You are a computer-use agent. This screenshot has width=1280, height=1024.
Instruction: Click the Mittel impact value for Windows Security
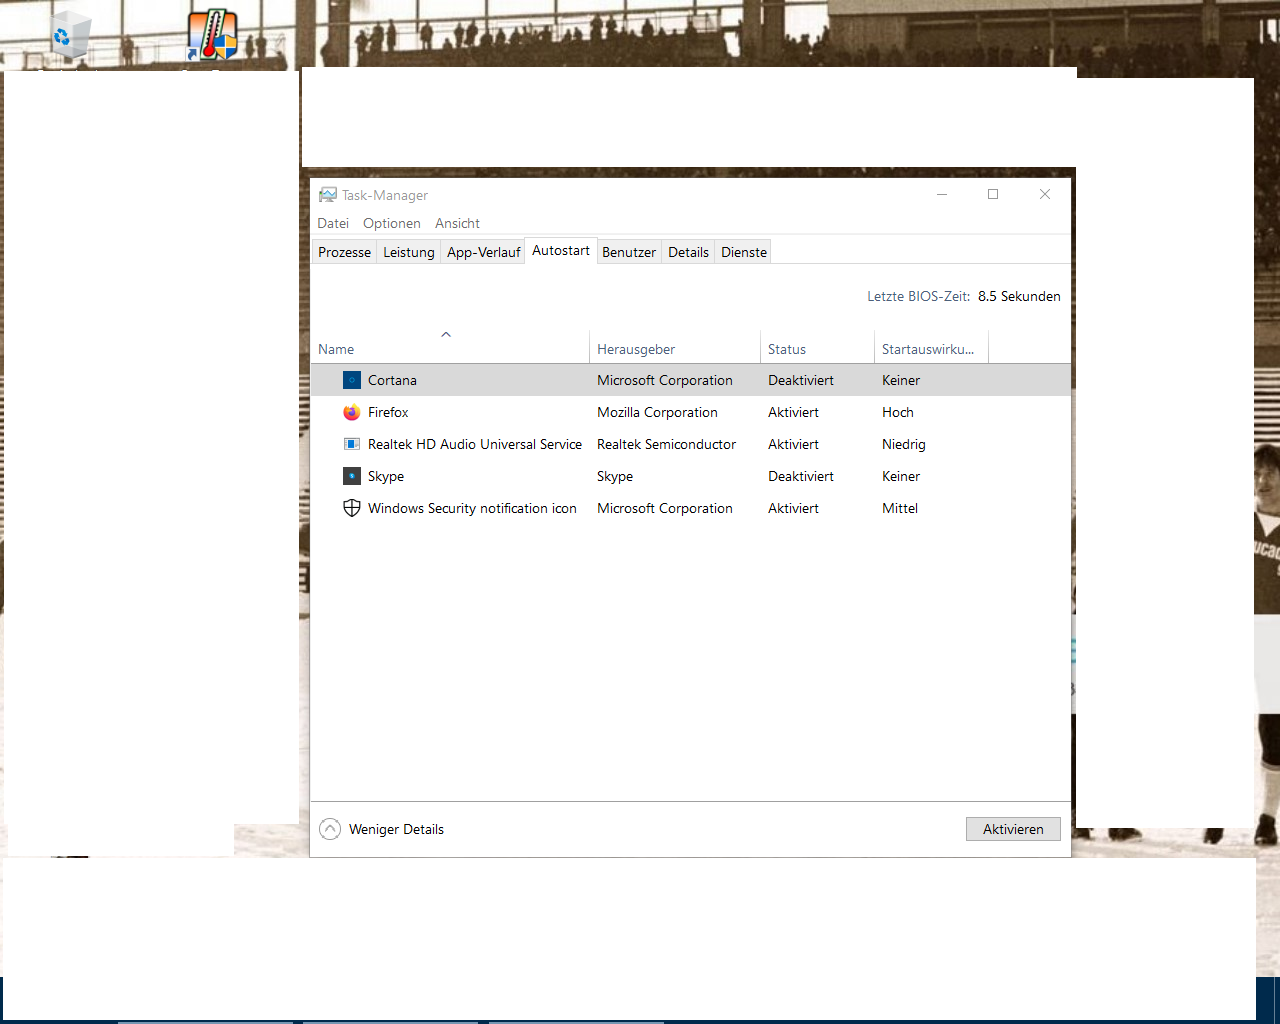[900, 508]
